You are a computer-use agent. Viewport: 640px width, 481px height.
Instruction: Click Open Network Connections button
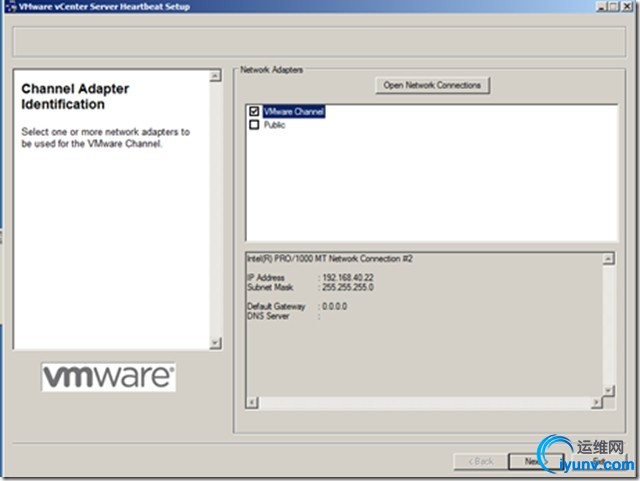[432, 85]
